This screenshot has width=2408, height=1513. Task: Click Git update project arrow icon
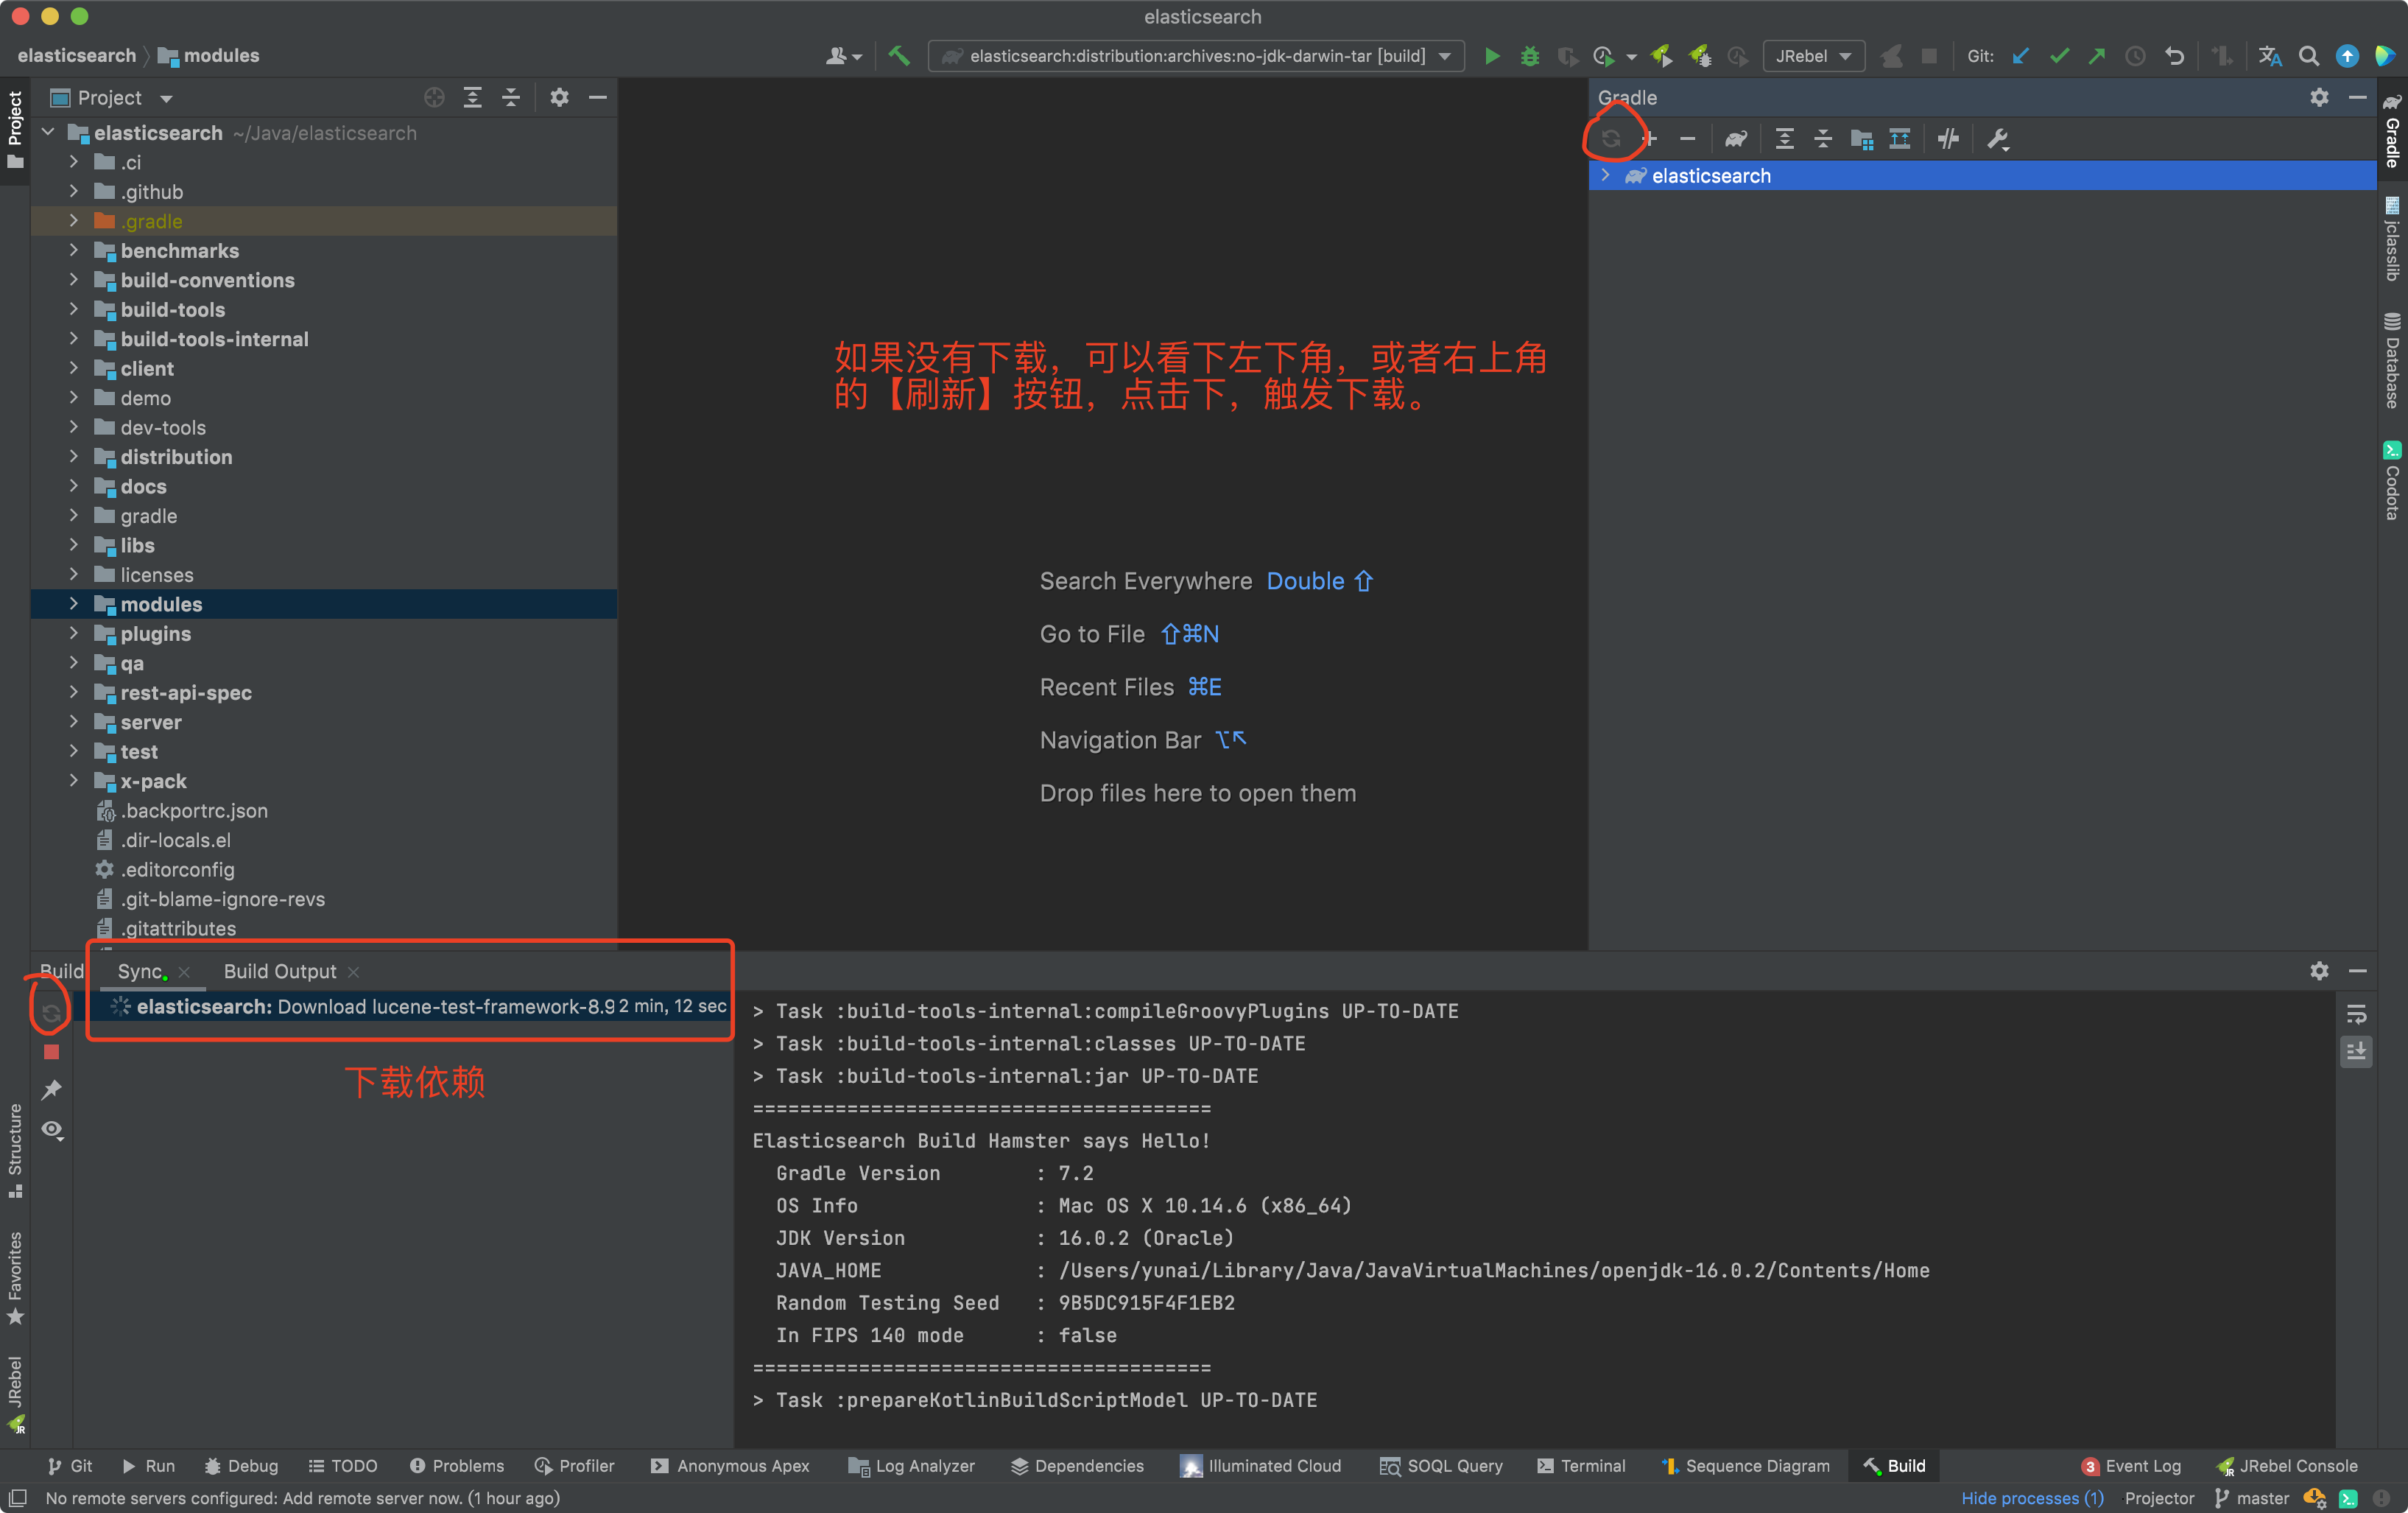point(2020,56)
